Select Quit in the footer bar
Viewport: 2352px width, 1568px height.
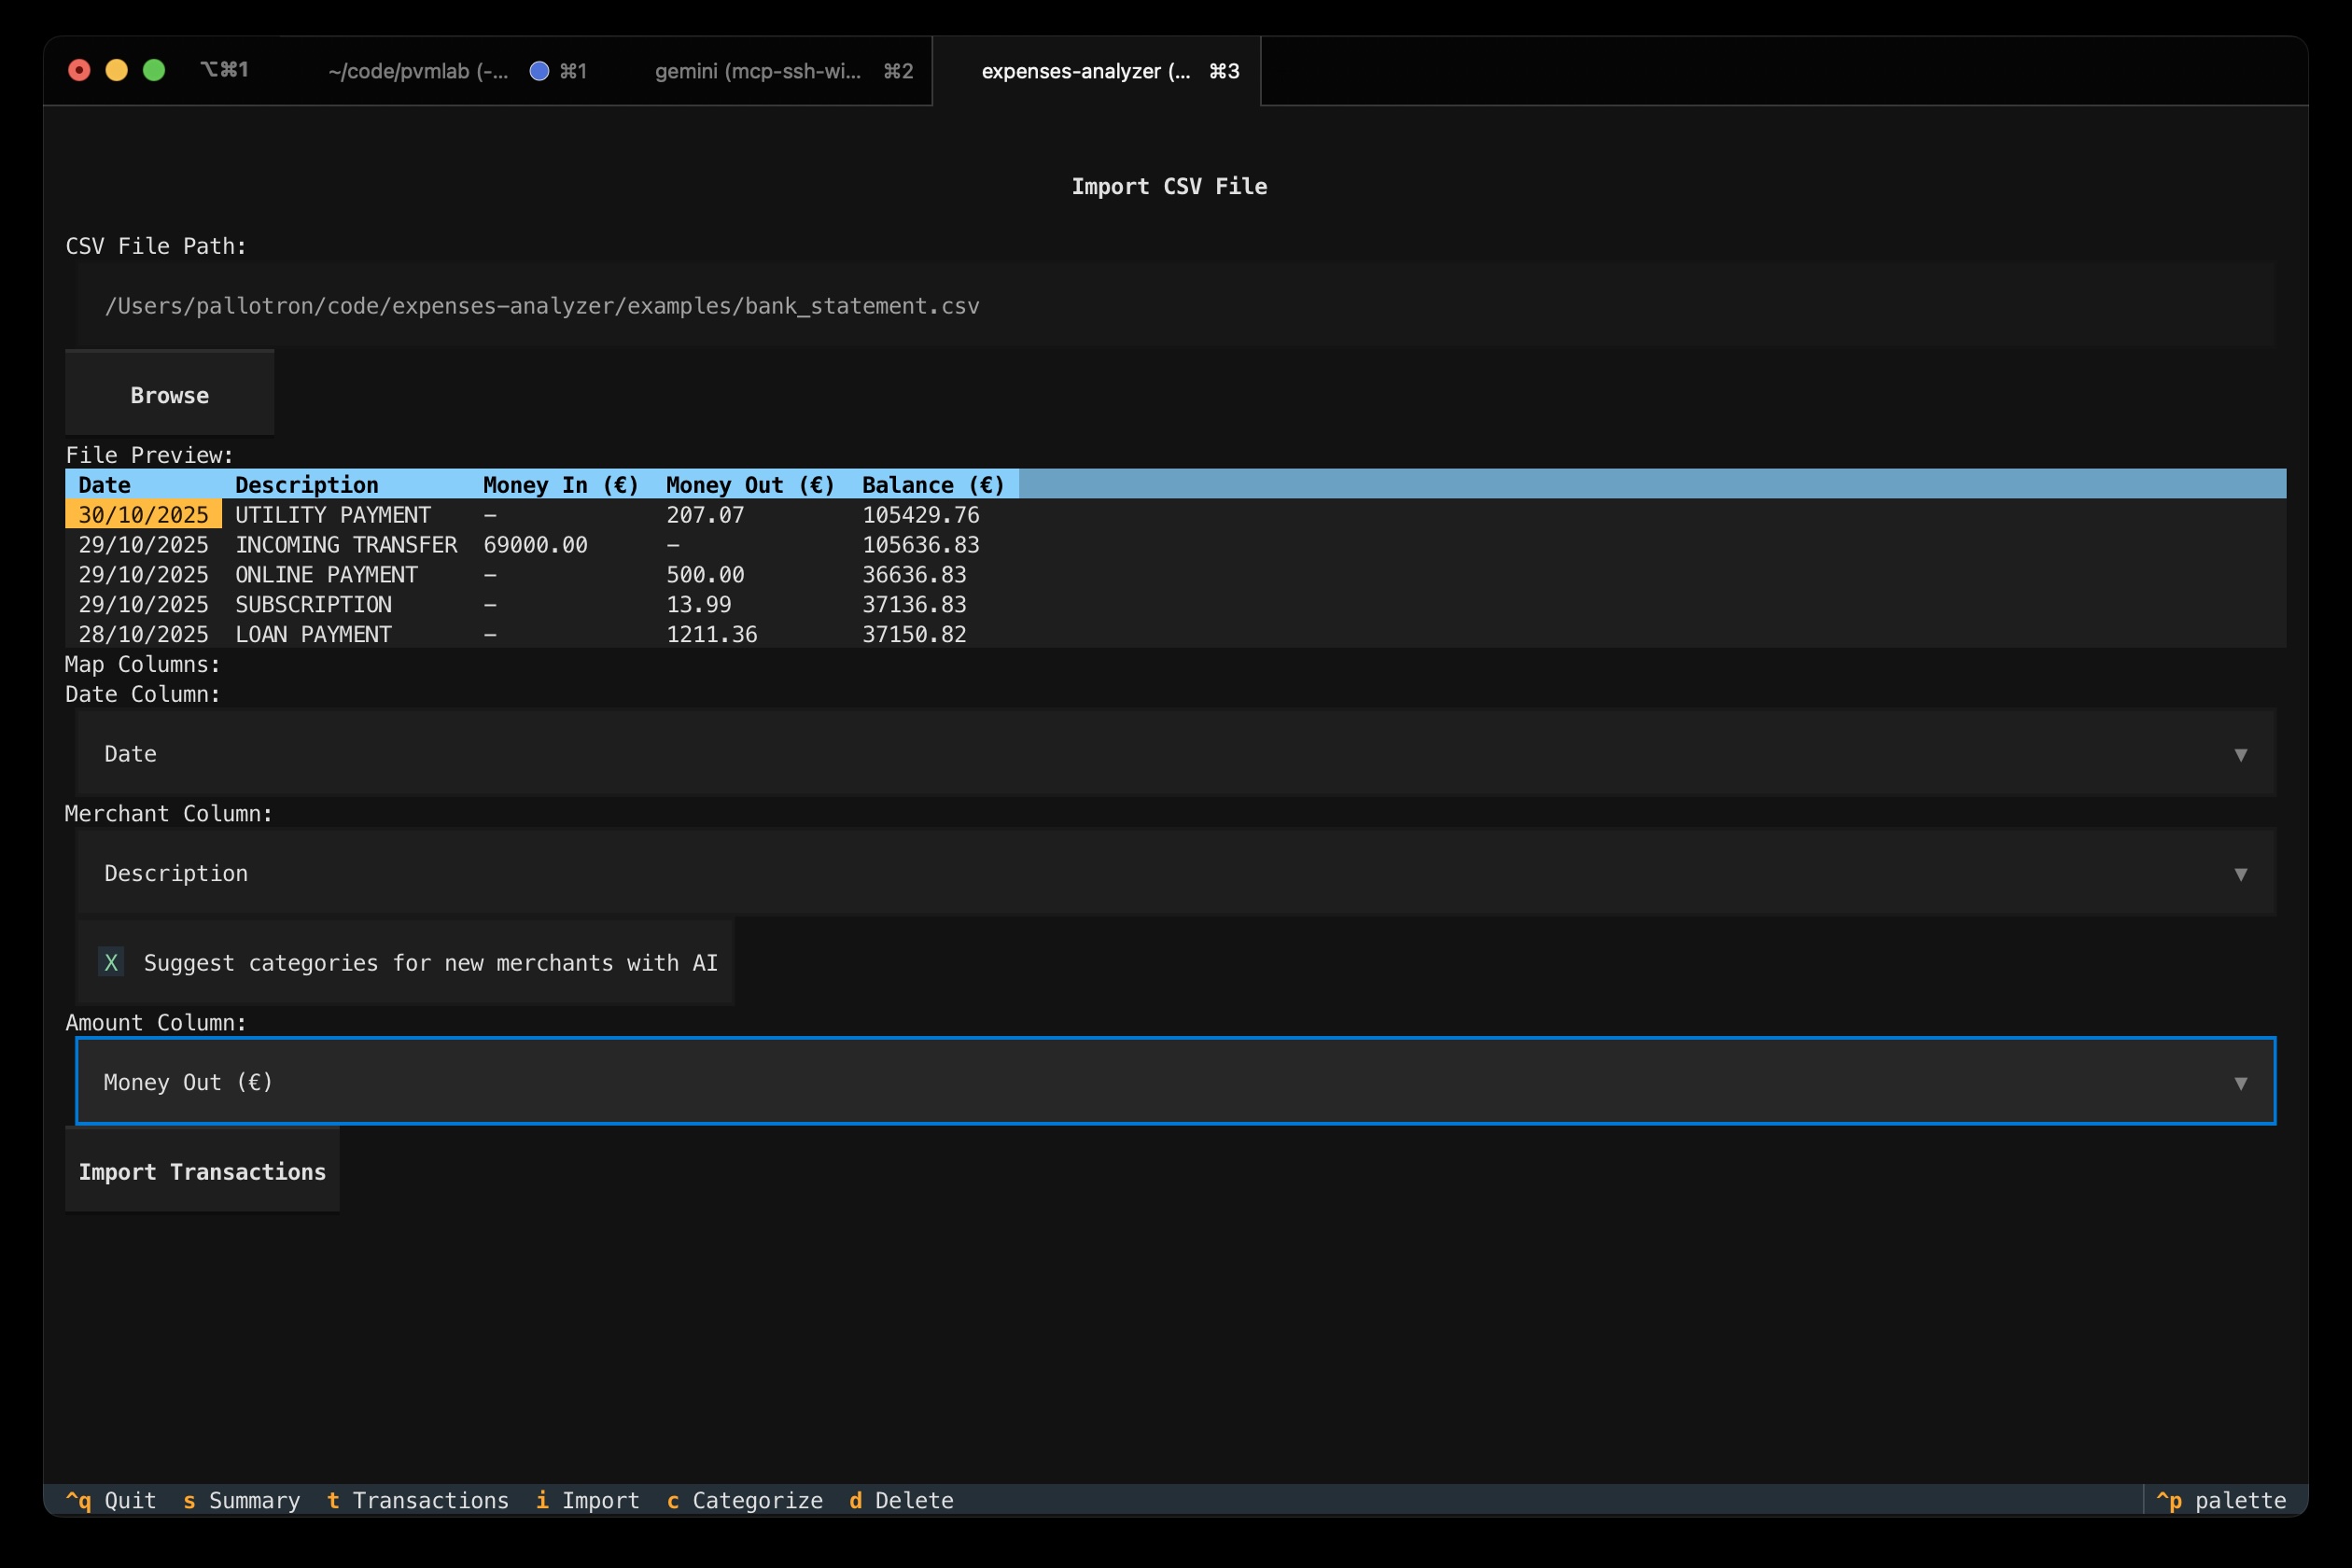point(110,1500)
